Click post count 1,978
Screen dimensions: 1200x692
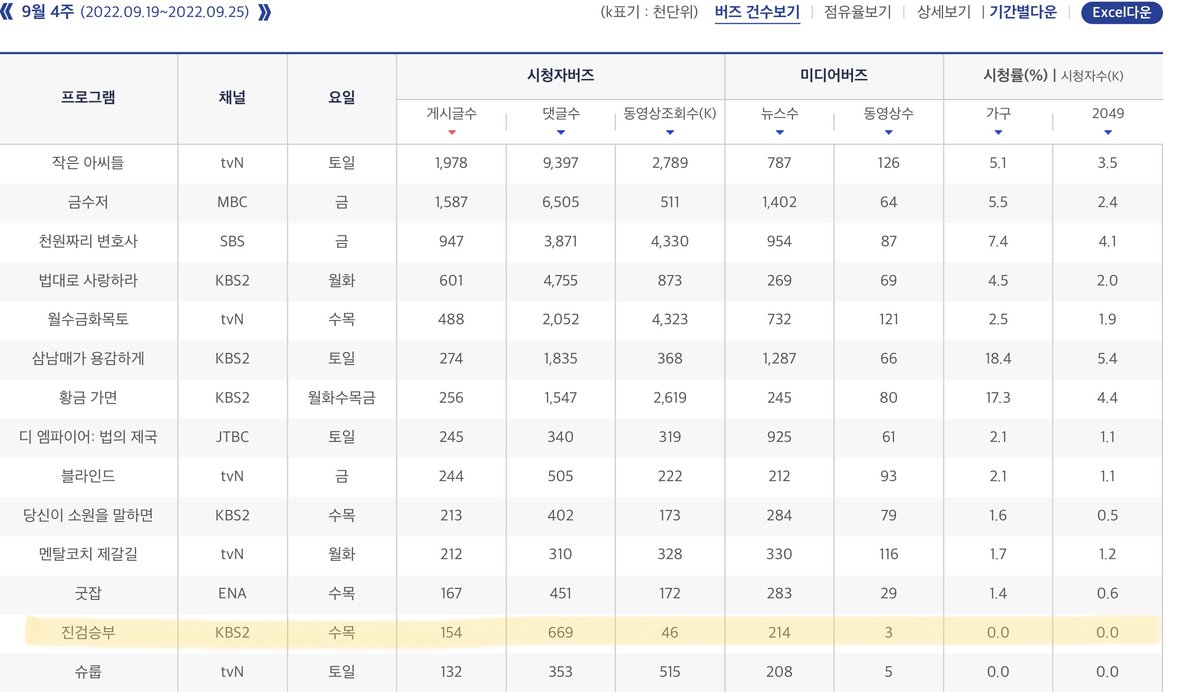pos(451,163)
